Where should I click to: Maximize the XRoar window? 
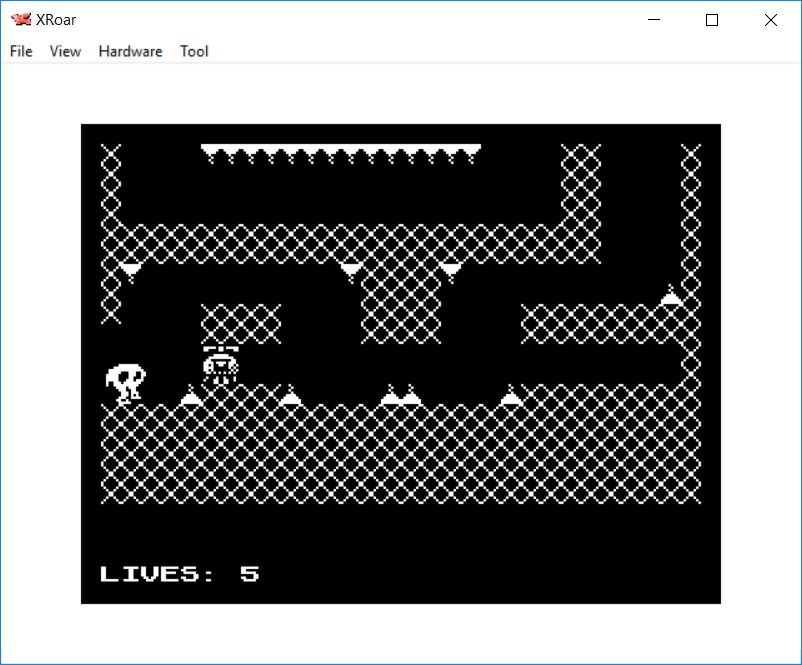coord(712,20)
